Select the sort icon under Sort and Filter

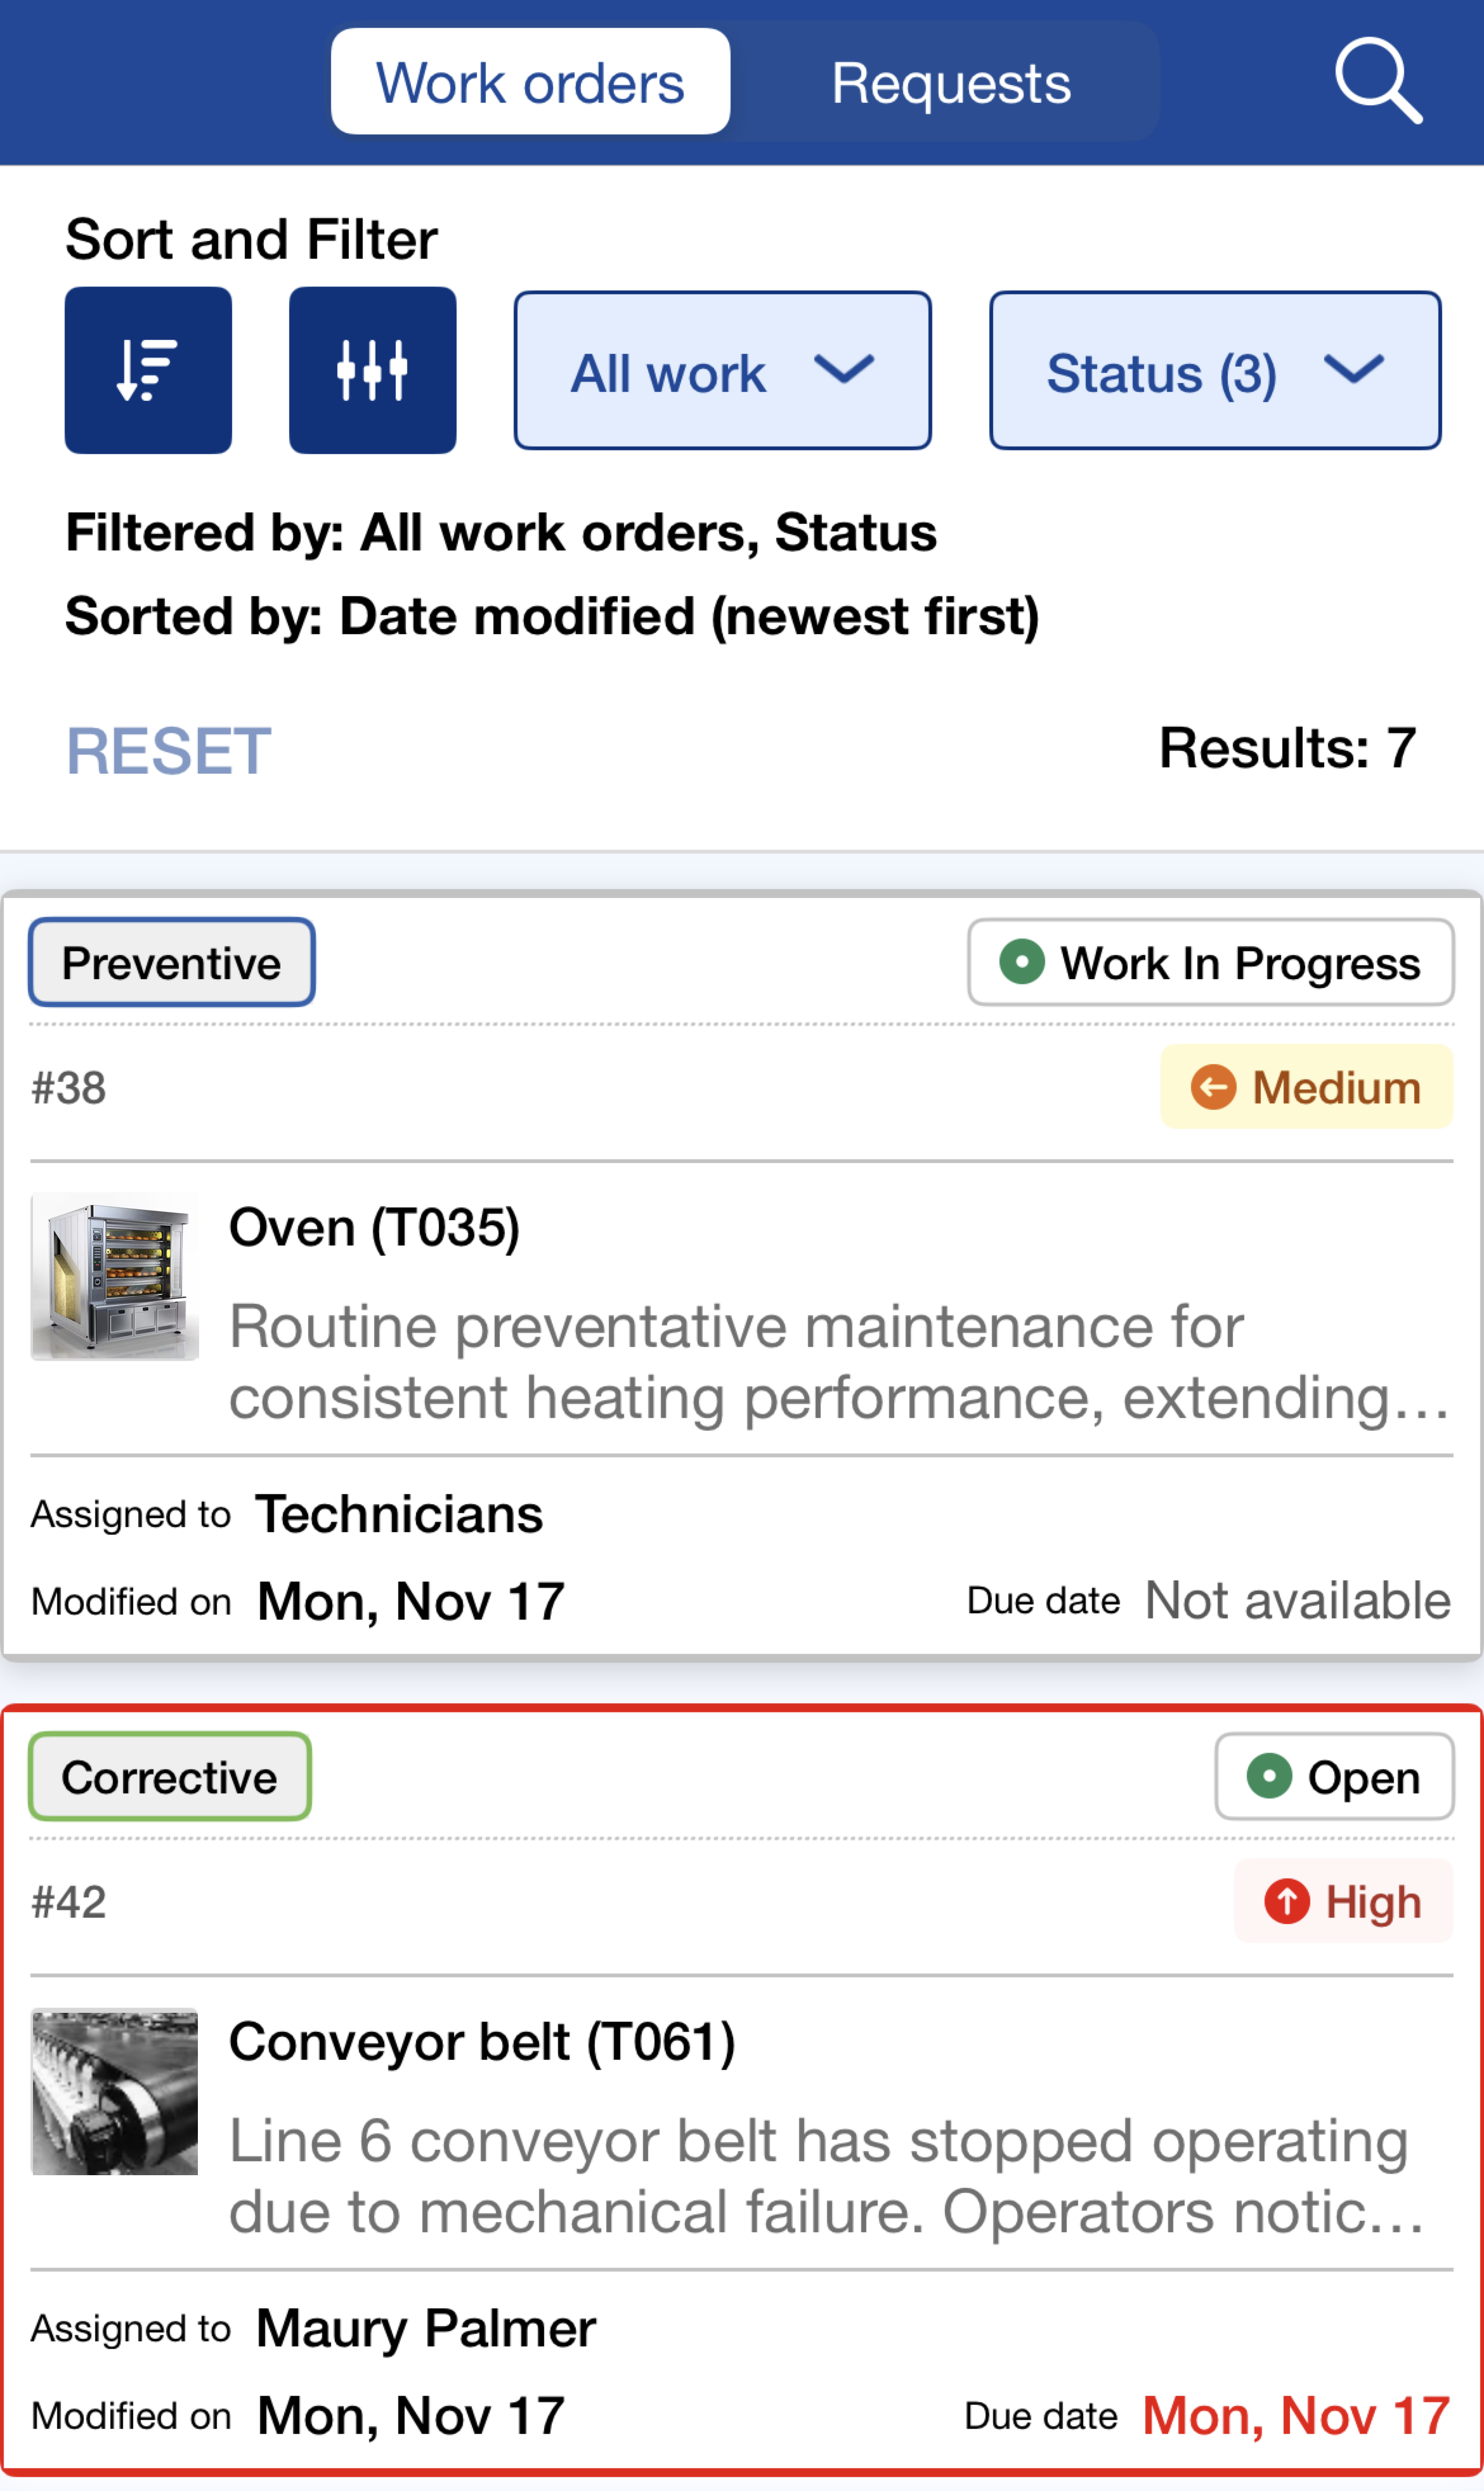pos(147,370)
